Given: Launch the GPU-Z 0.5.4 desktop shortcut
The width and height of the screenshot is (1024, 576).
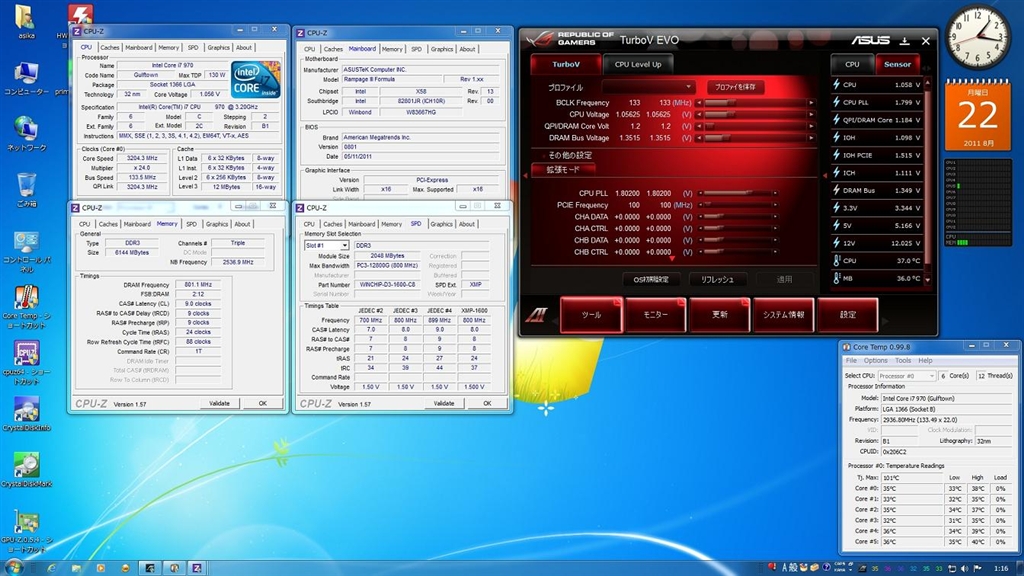Looking at the screenshot, I should 26,531.
